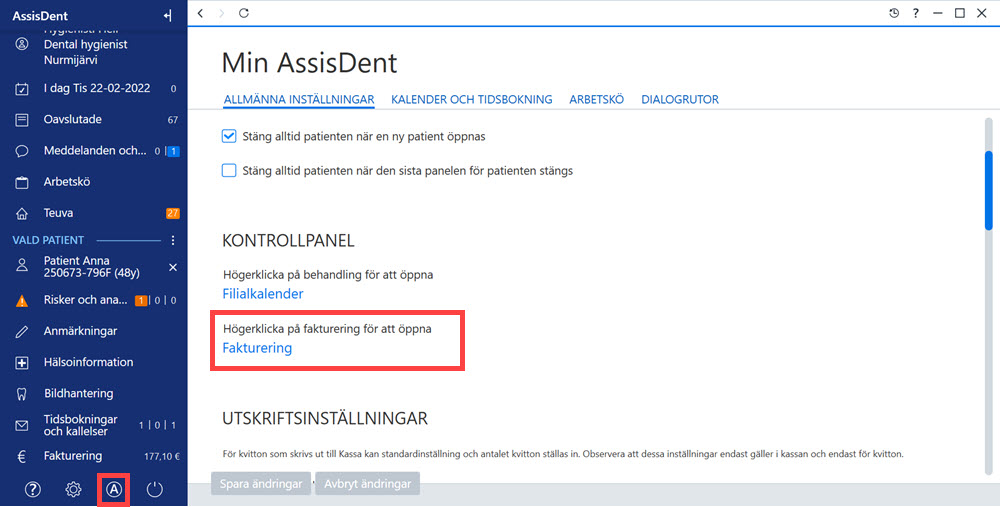Enable close patient when last panel closes
This screenshot has width=1000, height=507.
pos(229,170)
